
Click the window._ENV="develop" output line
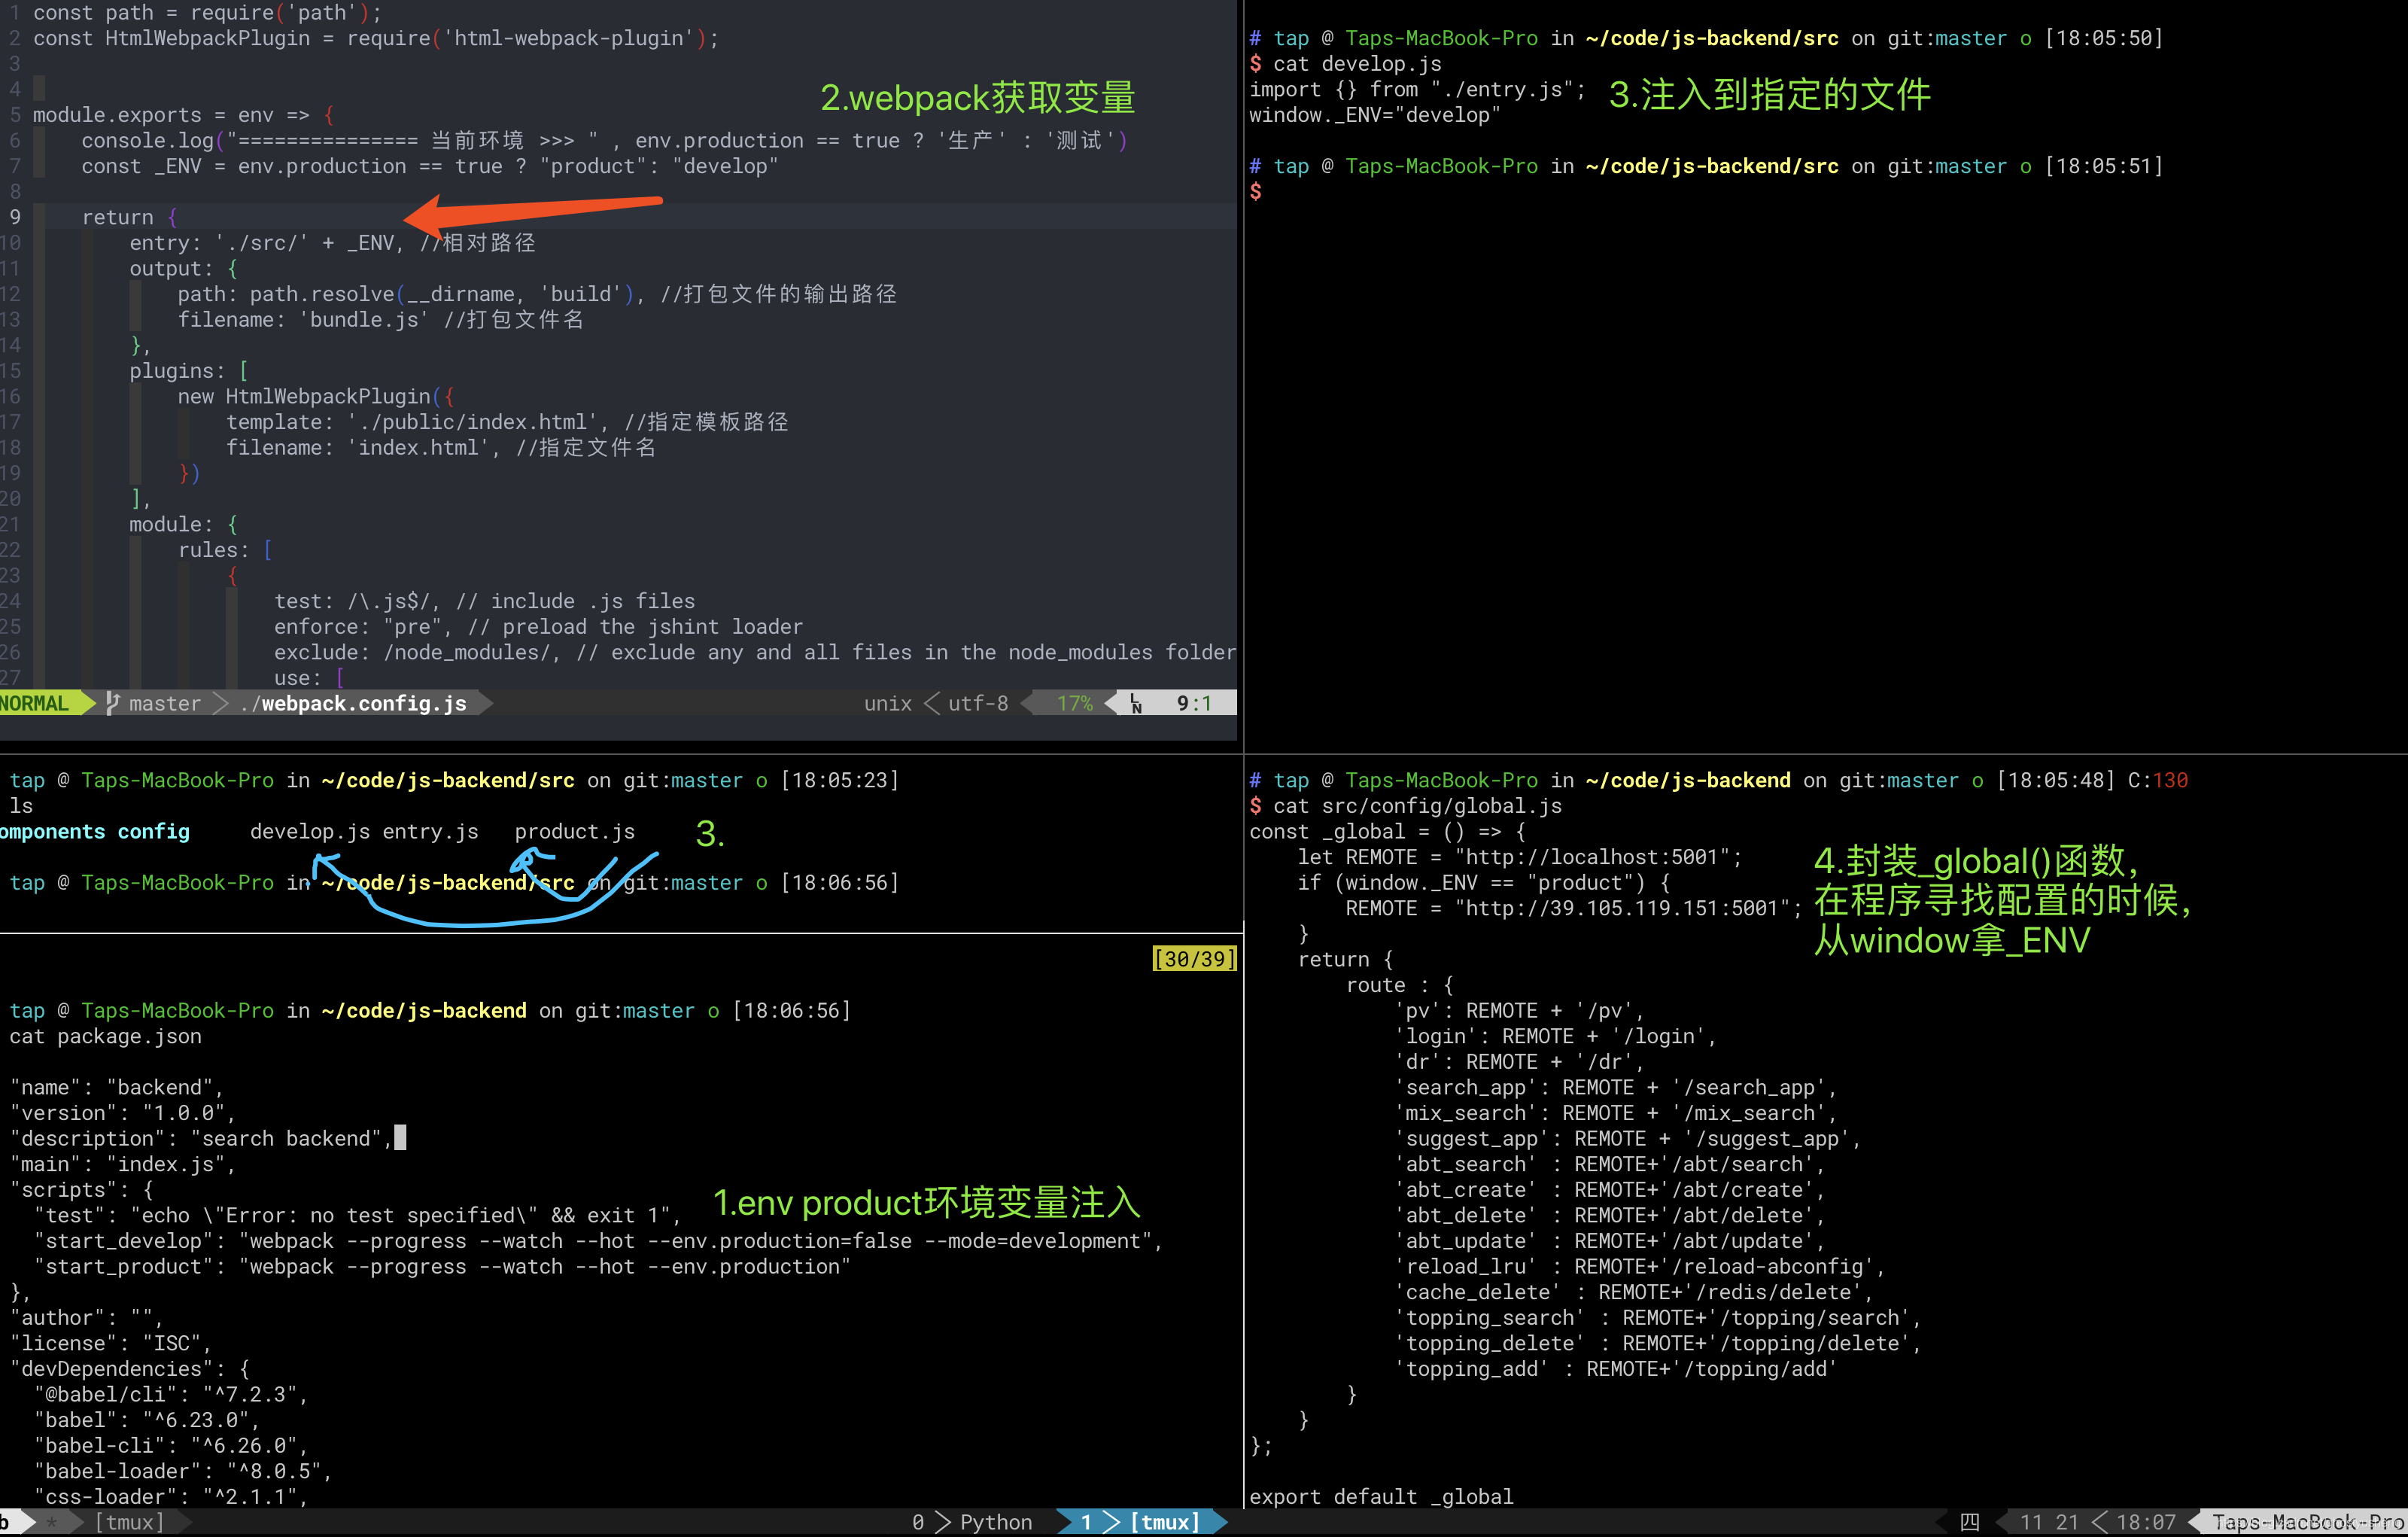click(1375, 115)
